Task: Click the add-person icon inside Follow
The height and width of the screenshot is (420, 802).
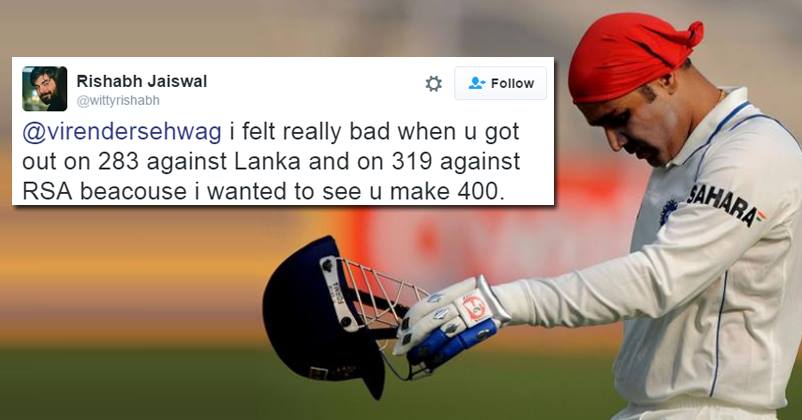Action: [x=477, y=83]
